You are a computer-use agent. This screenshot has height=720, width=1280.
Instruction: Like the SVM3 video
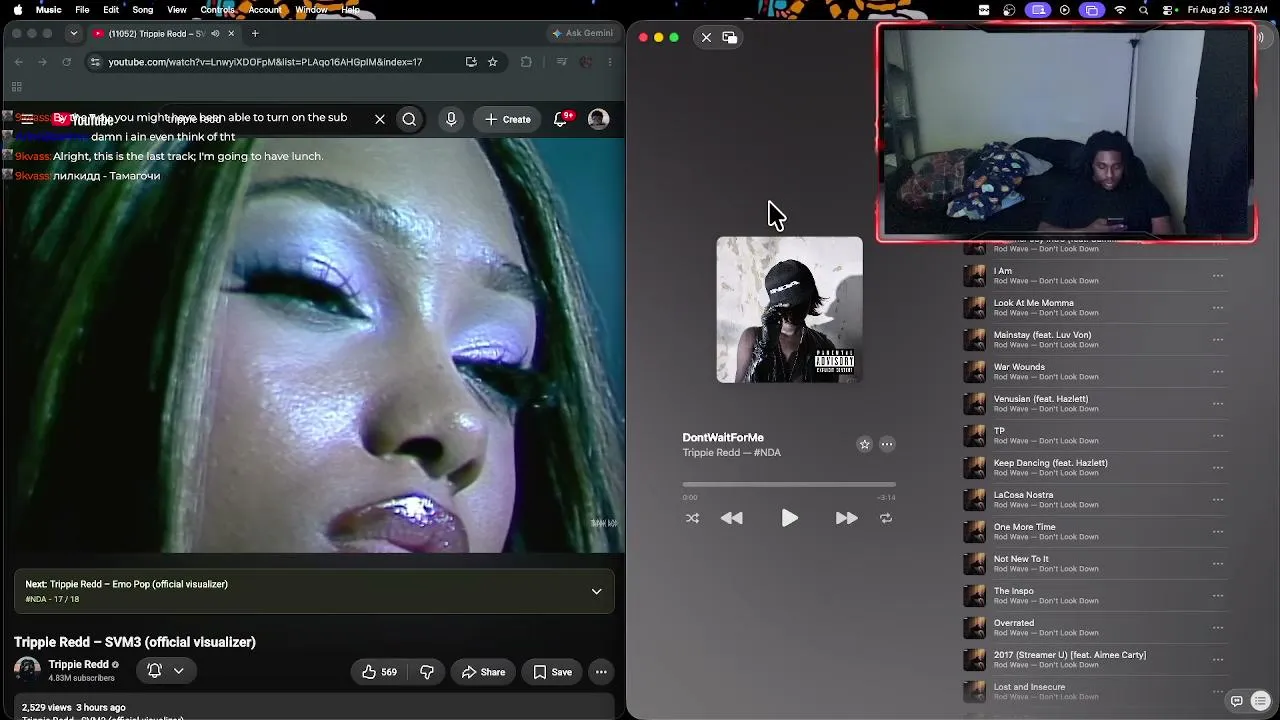(379, 672)
